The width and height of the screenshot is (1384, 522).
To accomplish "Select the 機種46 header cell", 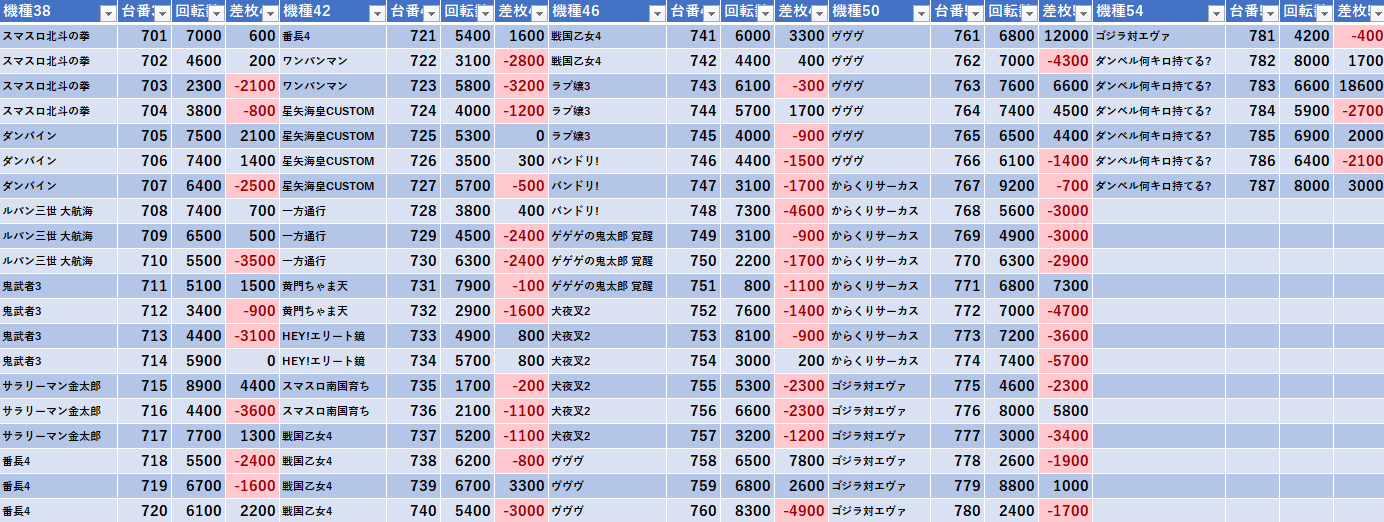I will coord(607,12).
